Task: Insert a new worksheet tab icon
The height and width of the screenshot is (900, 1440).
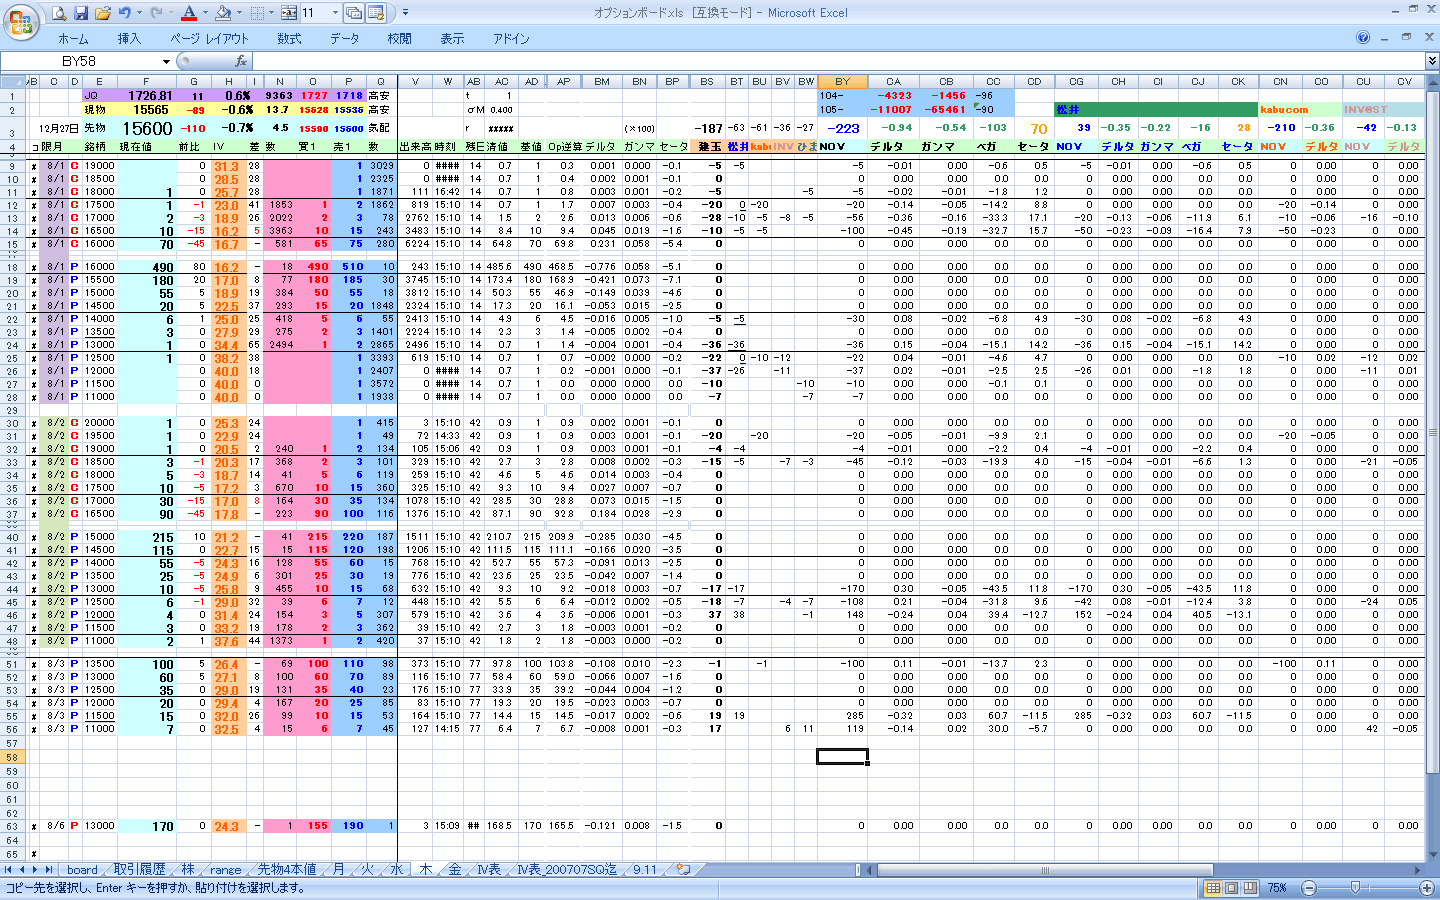Action: point(683,870)
